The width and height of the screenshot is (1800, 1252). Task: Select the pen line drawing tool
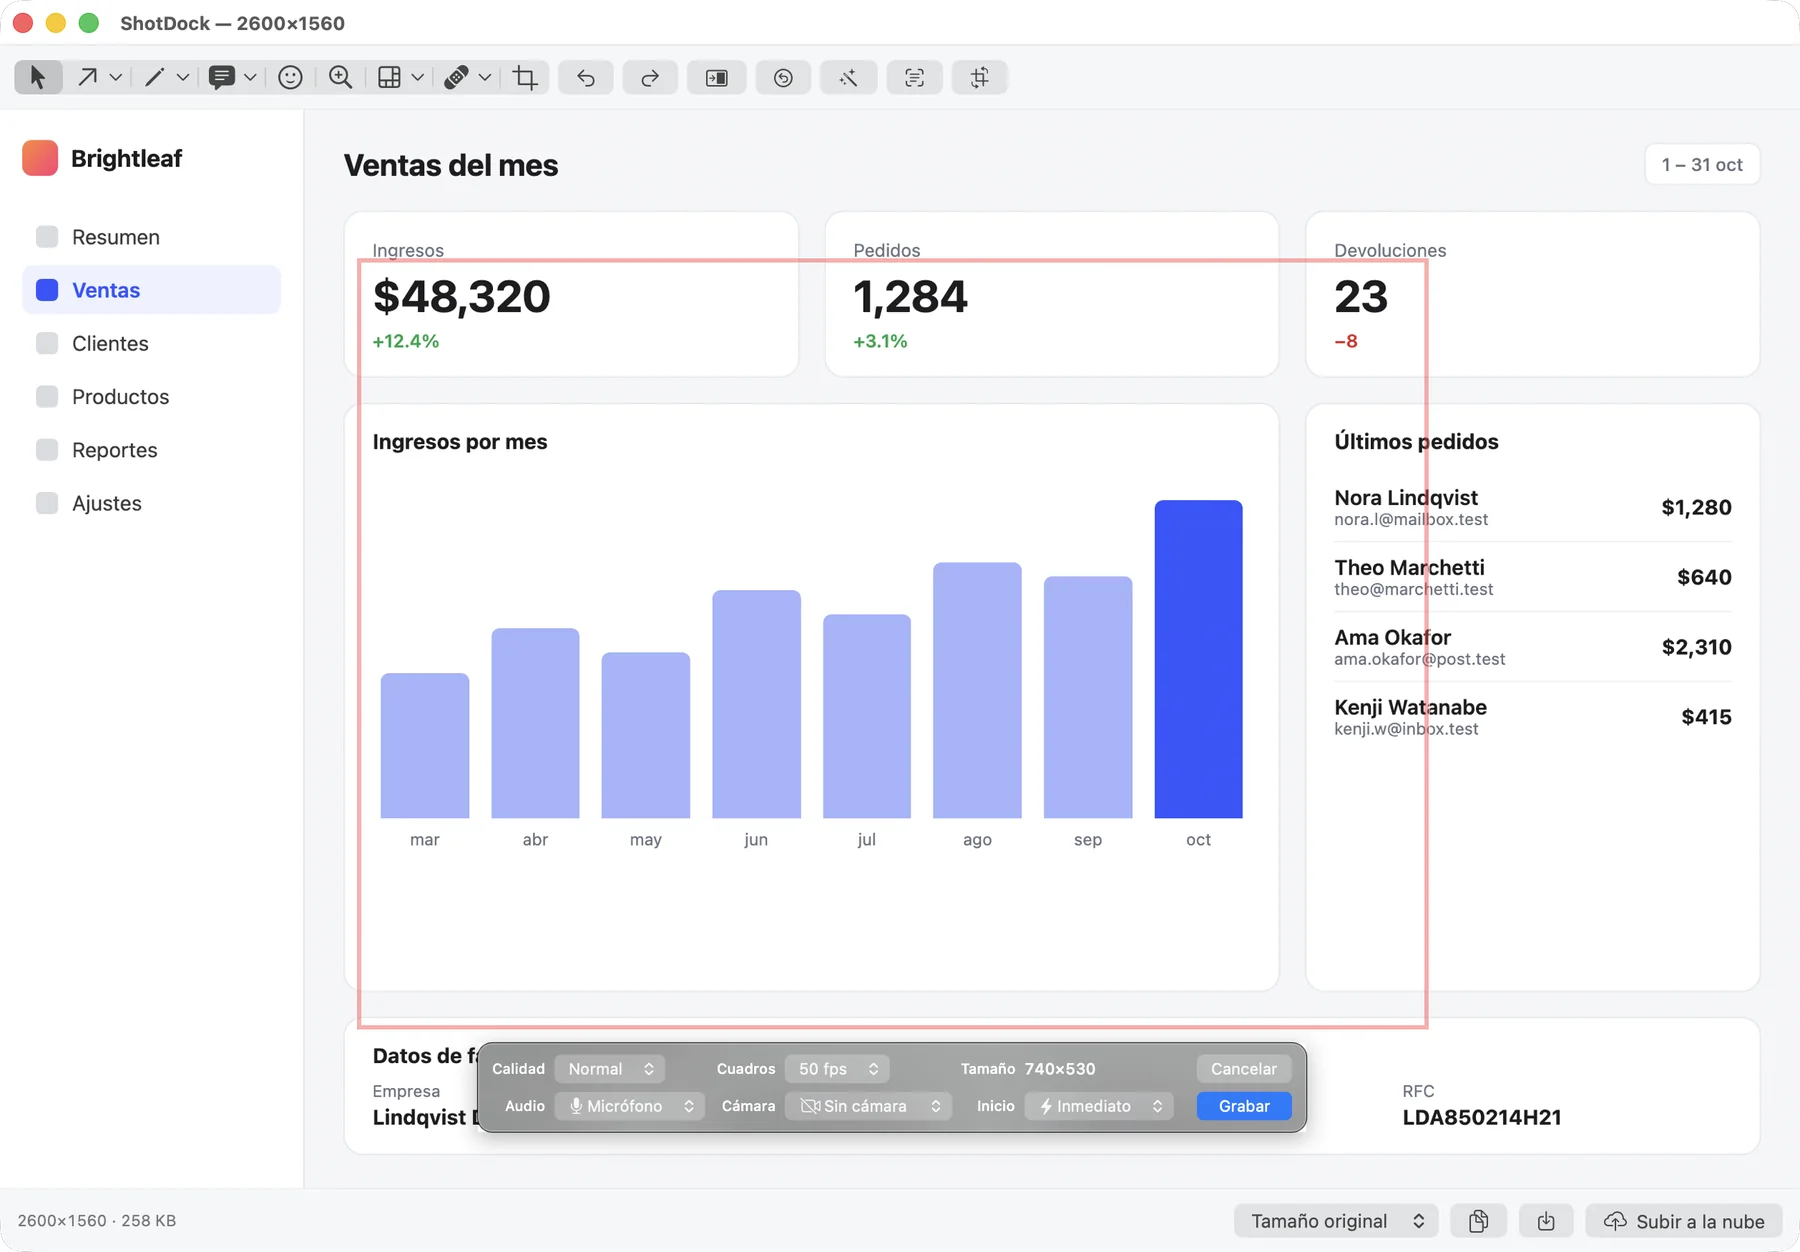154,77
